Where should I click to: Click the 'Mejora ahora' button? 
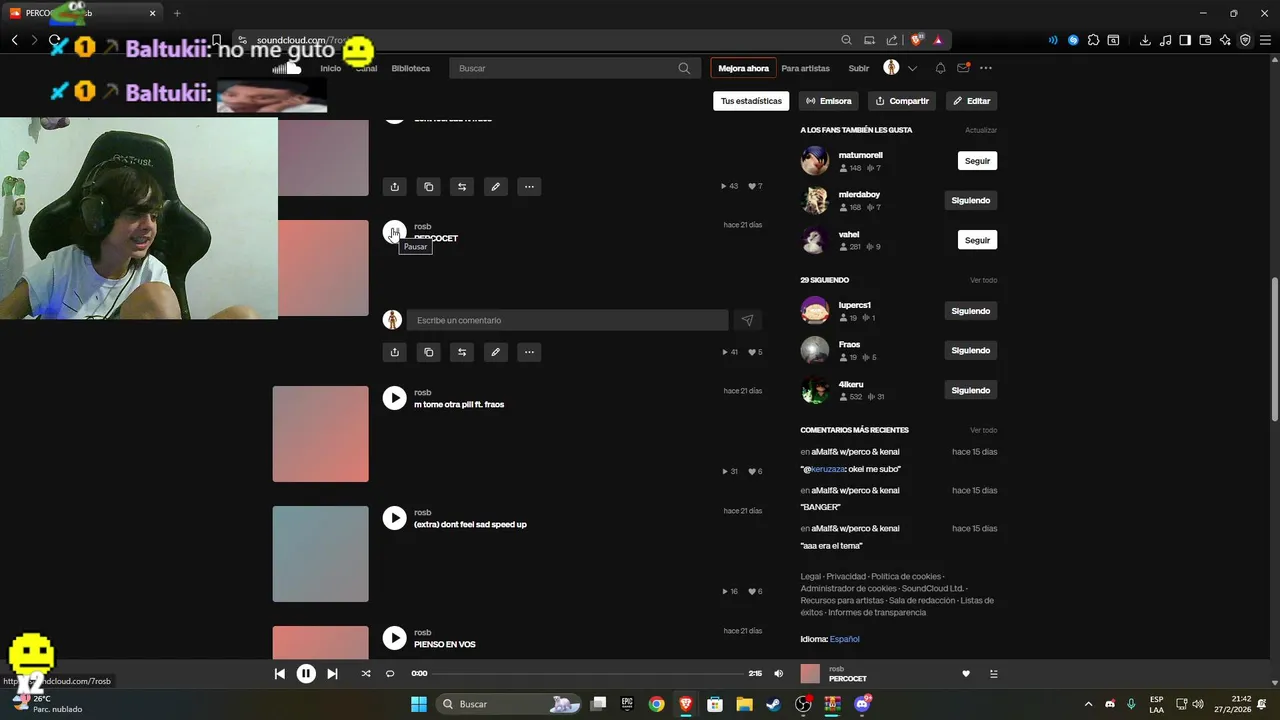743,68
